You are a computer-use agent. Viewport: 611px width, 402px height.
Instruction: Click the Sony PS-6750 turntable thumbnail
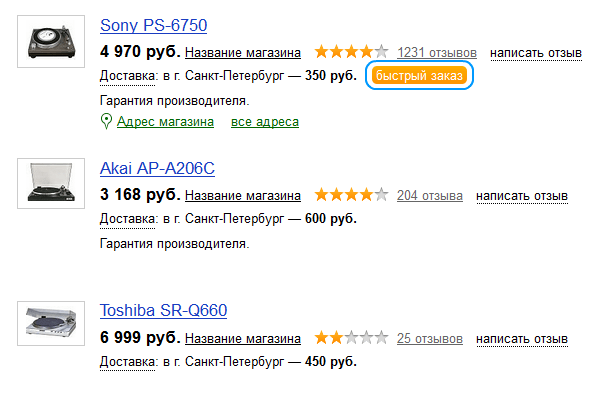(x=48, y=41)
